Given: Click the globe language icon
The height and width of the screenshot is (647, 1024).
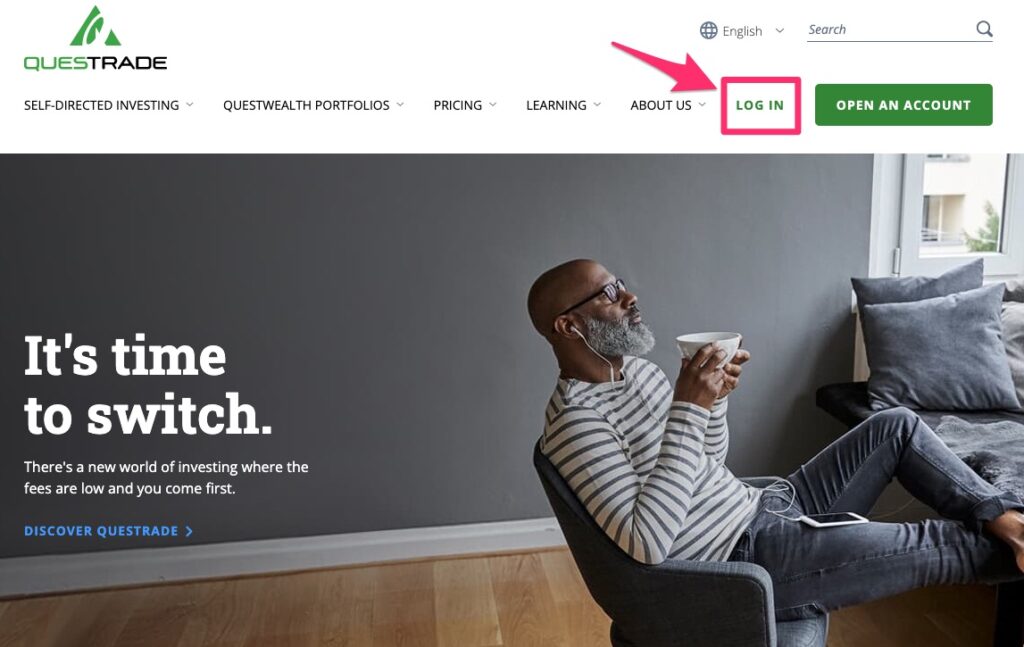Looking at the screenshot, I should point(709,30).
